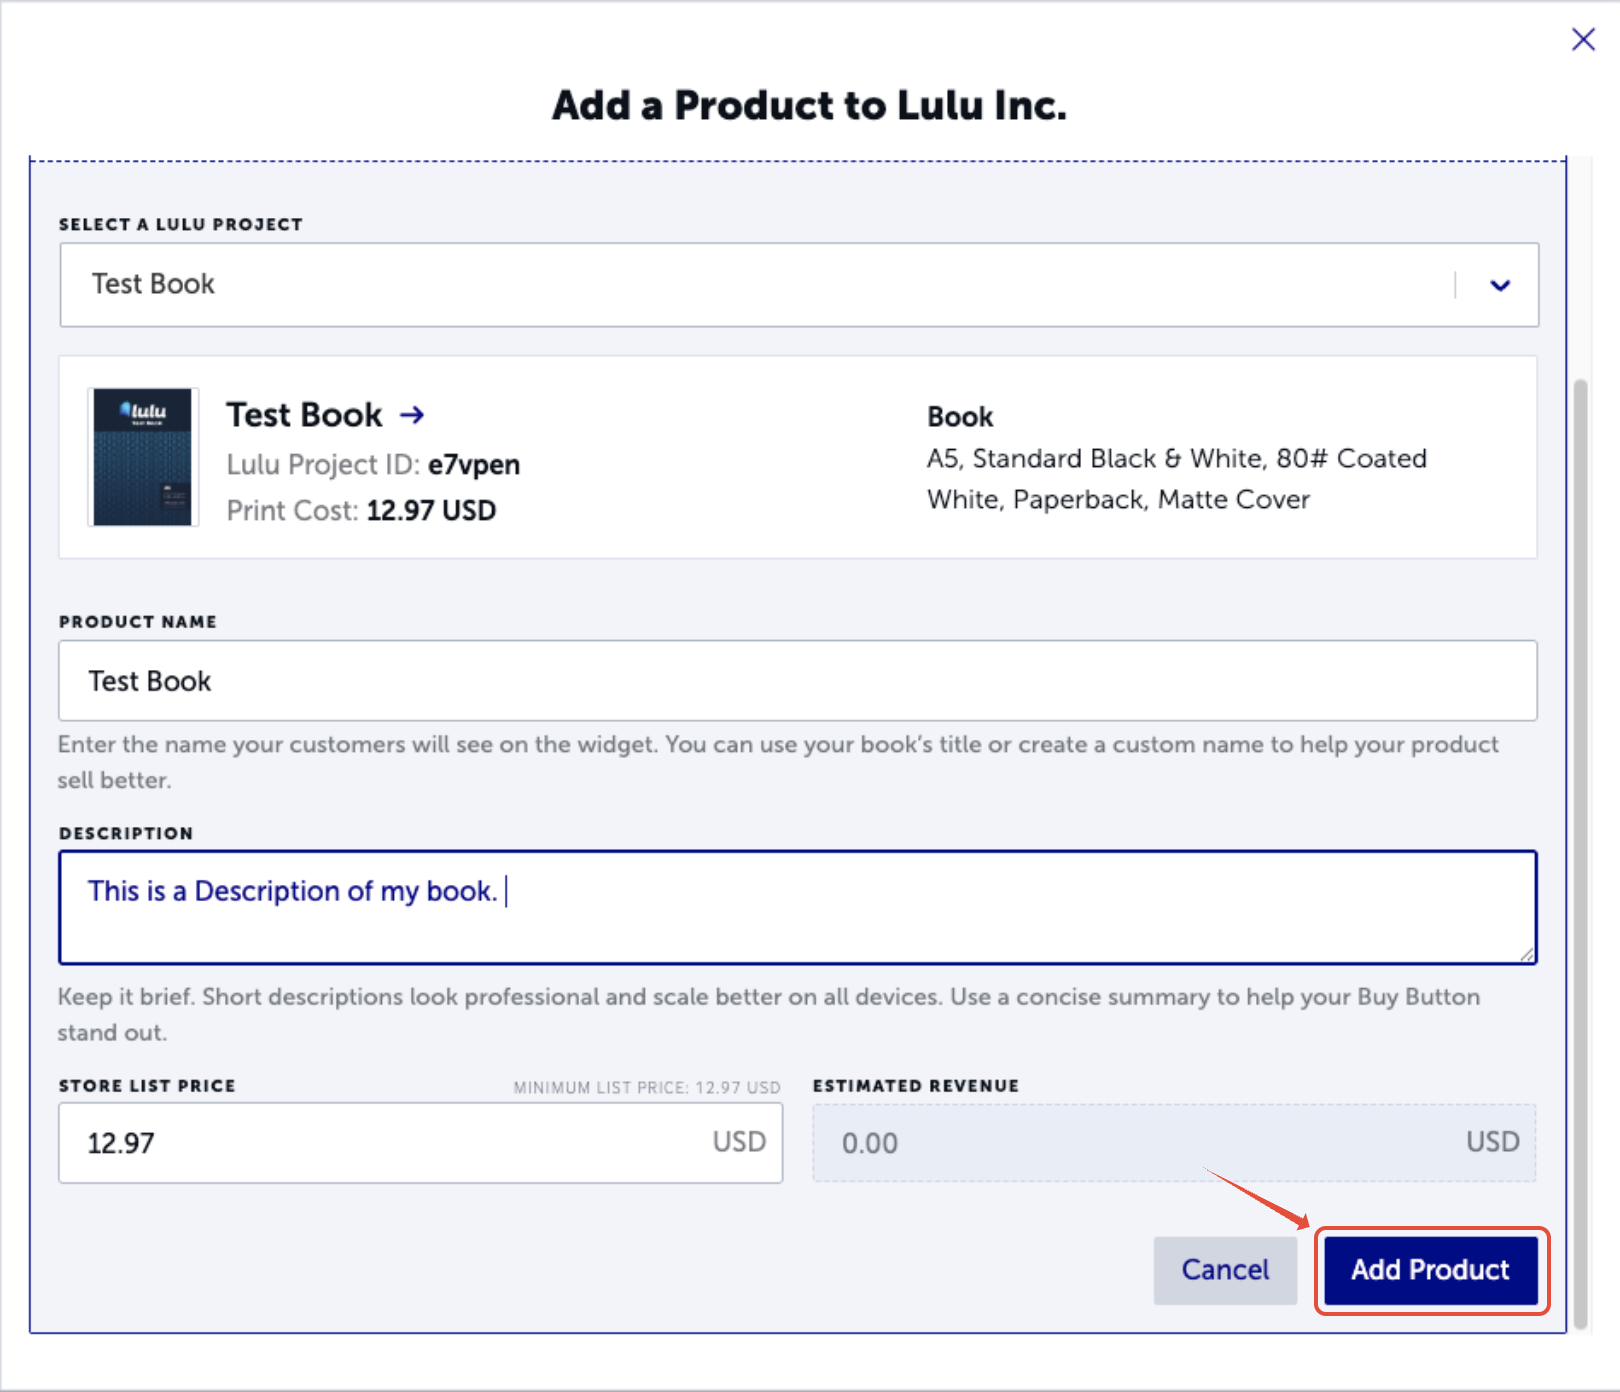1620x1392 pixels.
Task: Click the Estimated Revenue field
Action: [x=1174, y=1143]
